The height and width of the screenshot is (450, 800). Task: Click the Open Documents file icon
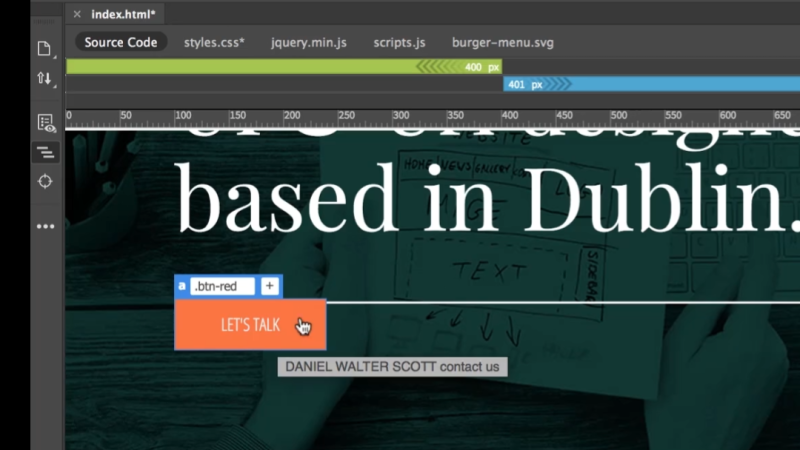tap(44, 48)
